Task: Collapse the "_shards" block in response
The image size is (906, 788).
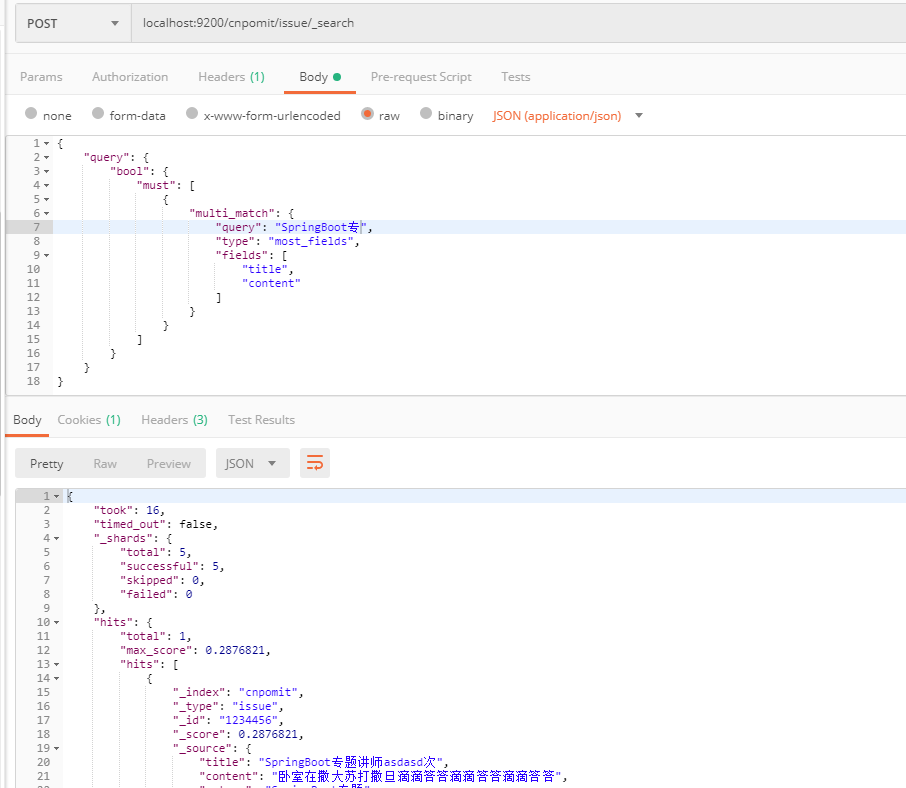Action: pos(56,538)
